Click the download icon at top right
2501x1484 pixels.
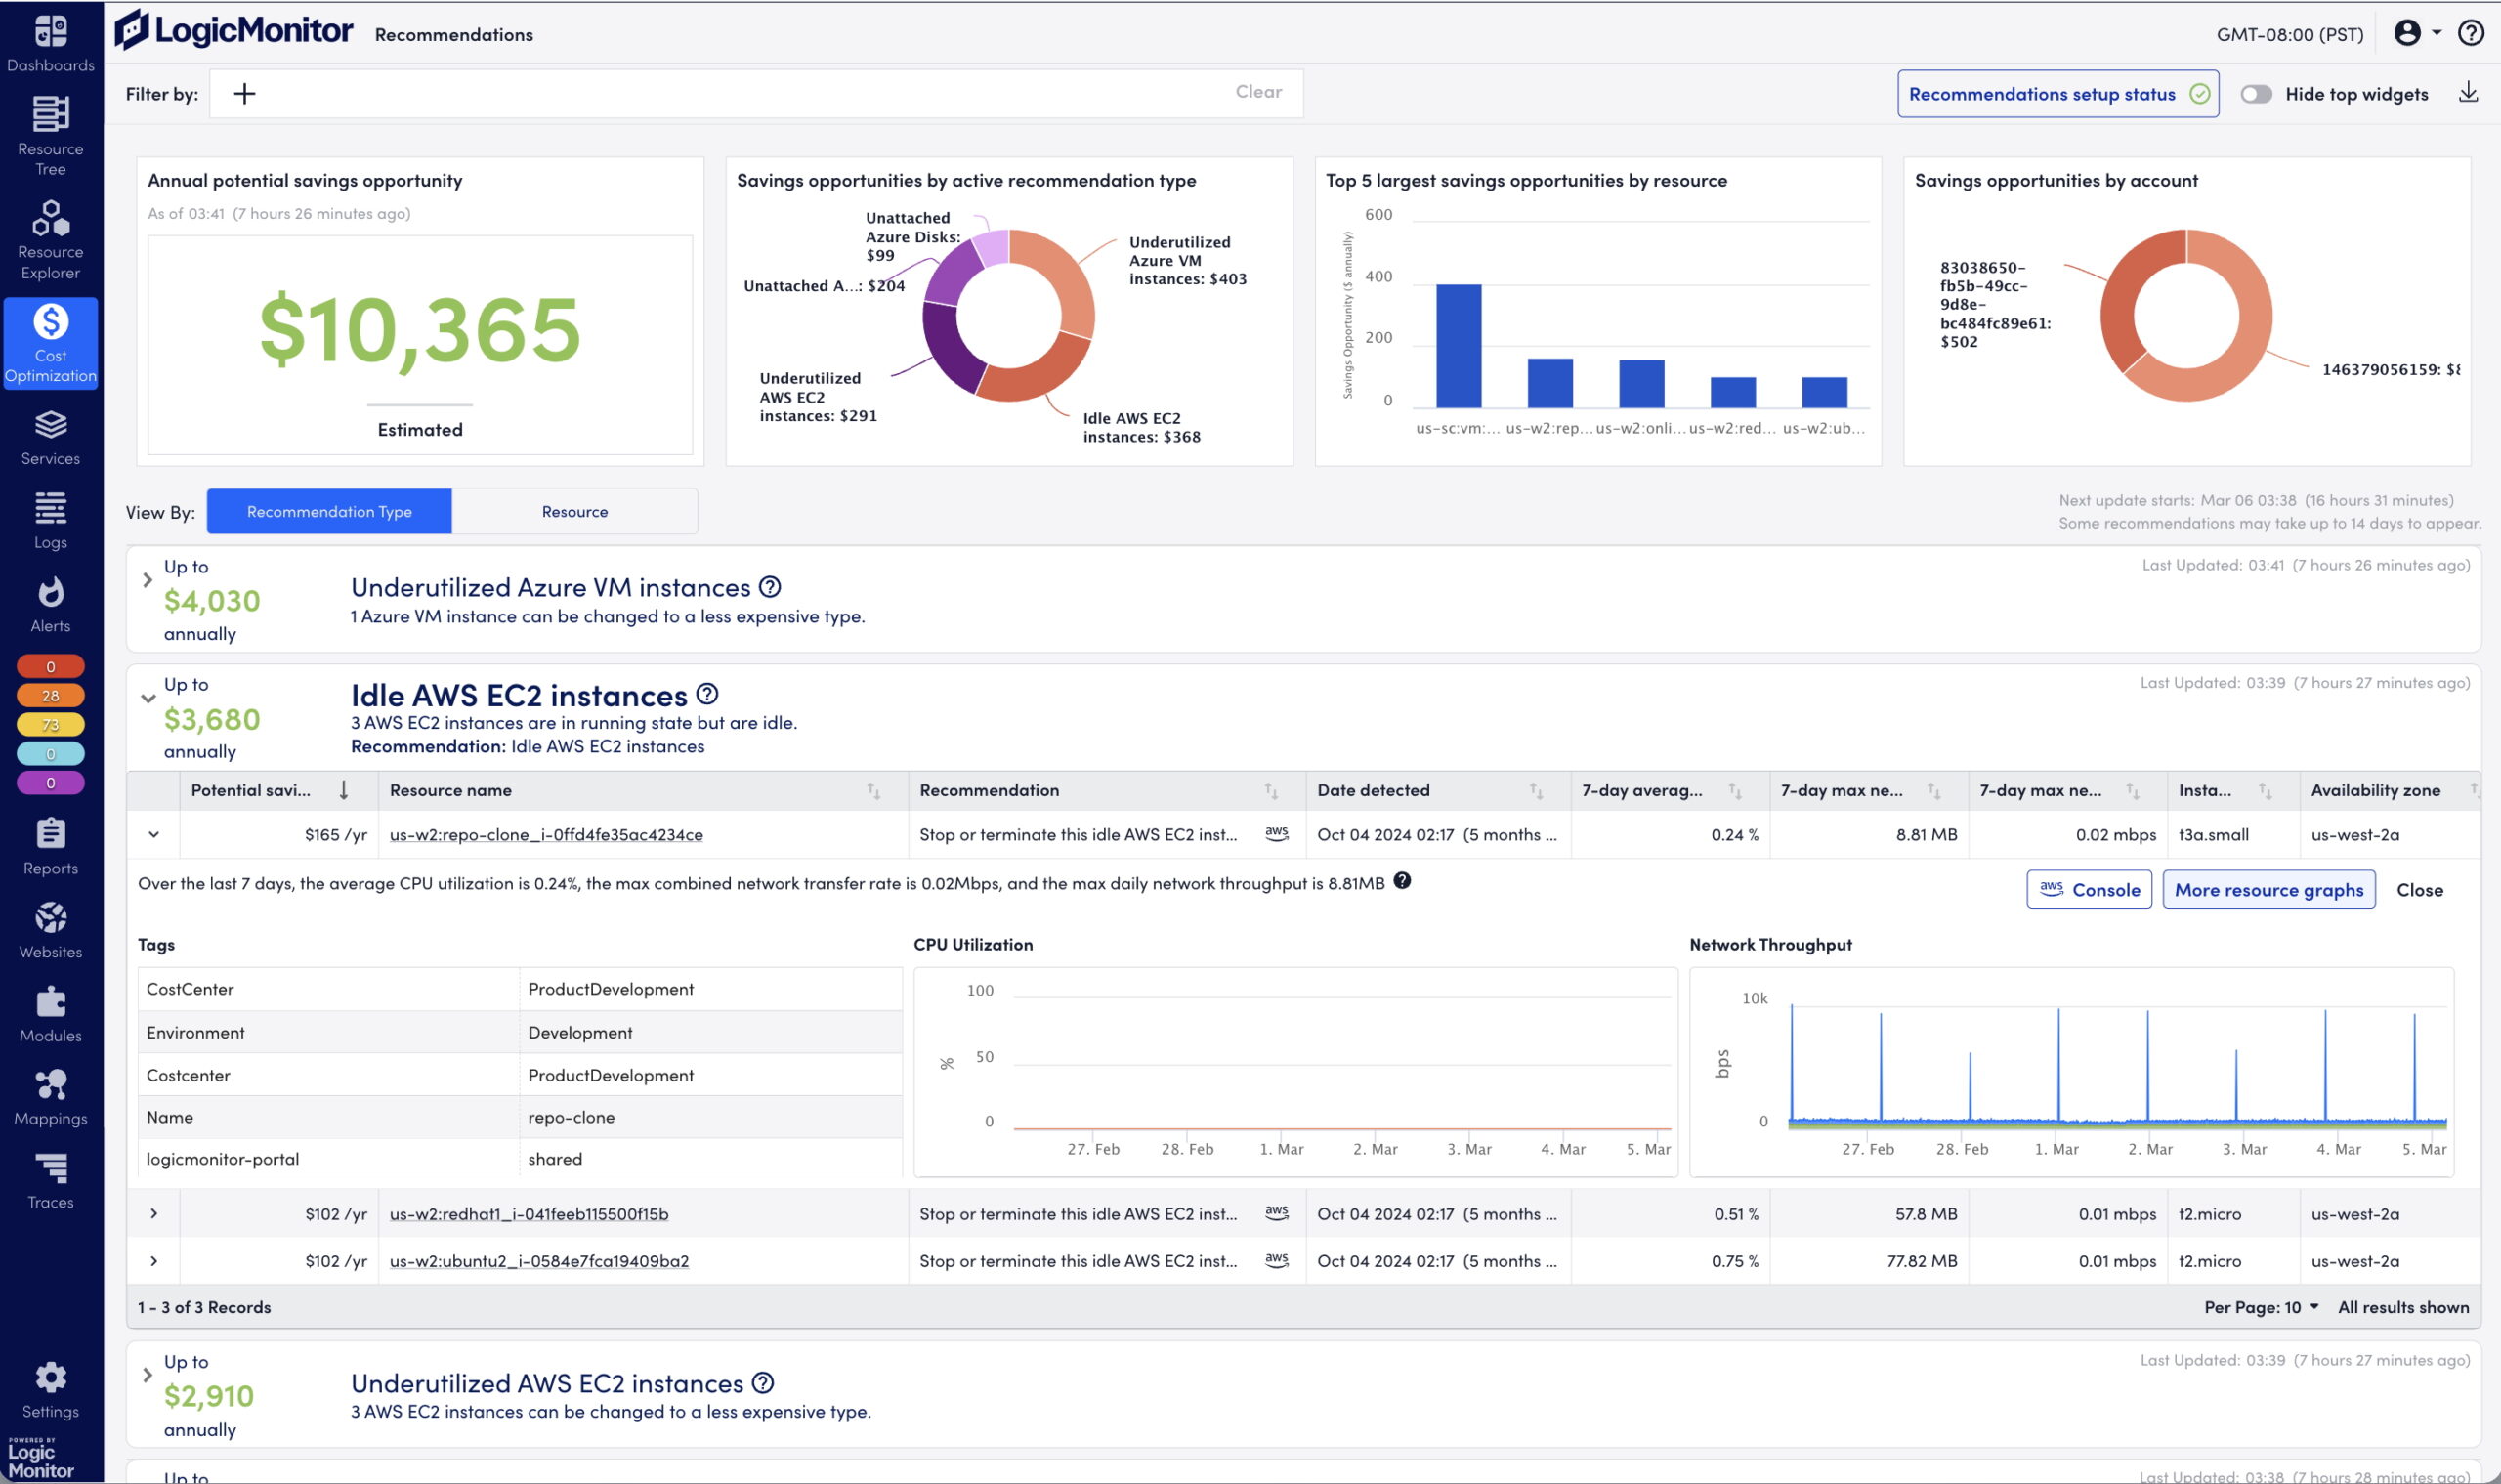point(2467,93)
